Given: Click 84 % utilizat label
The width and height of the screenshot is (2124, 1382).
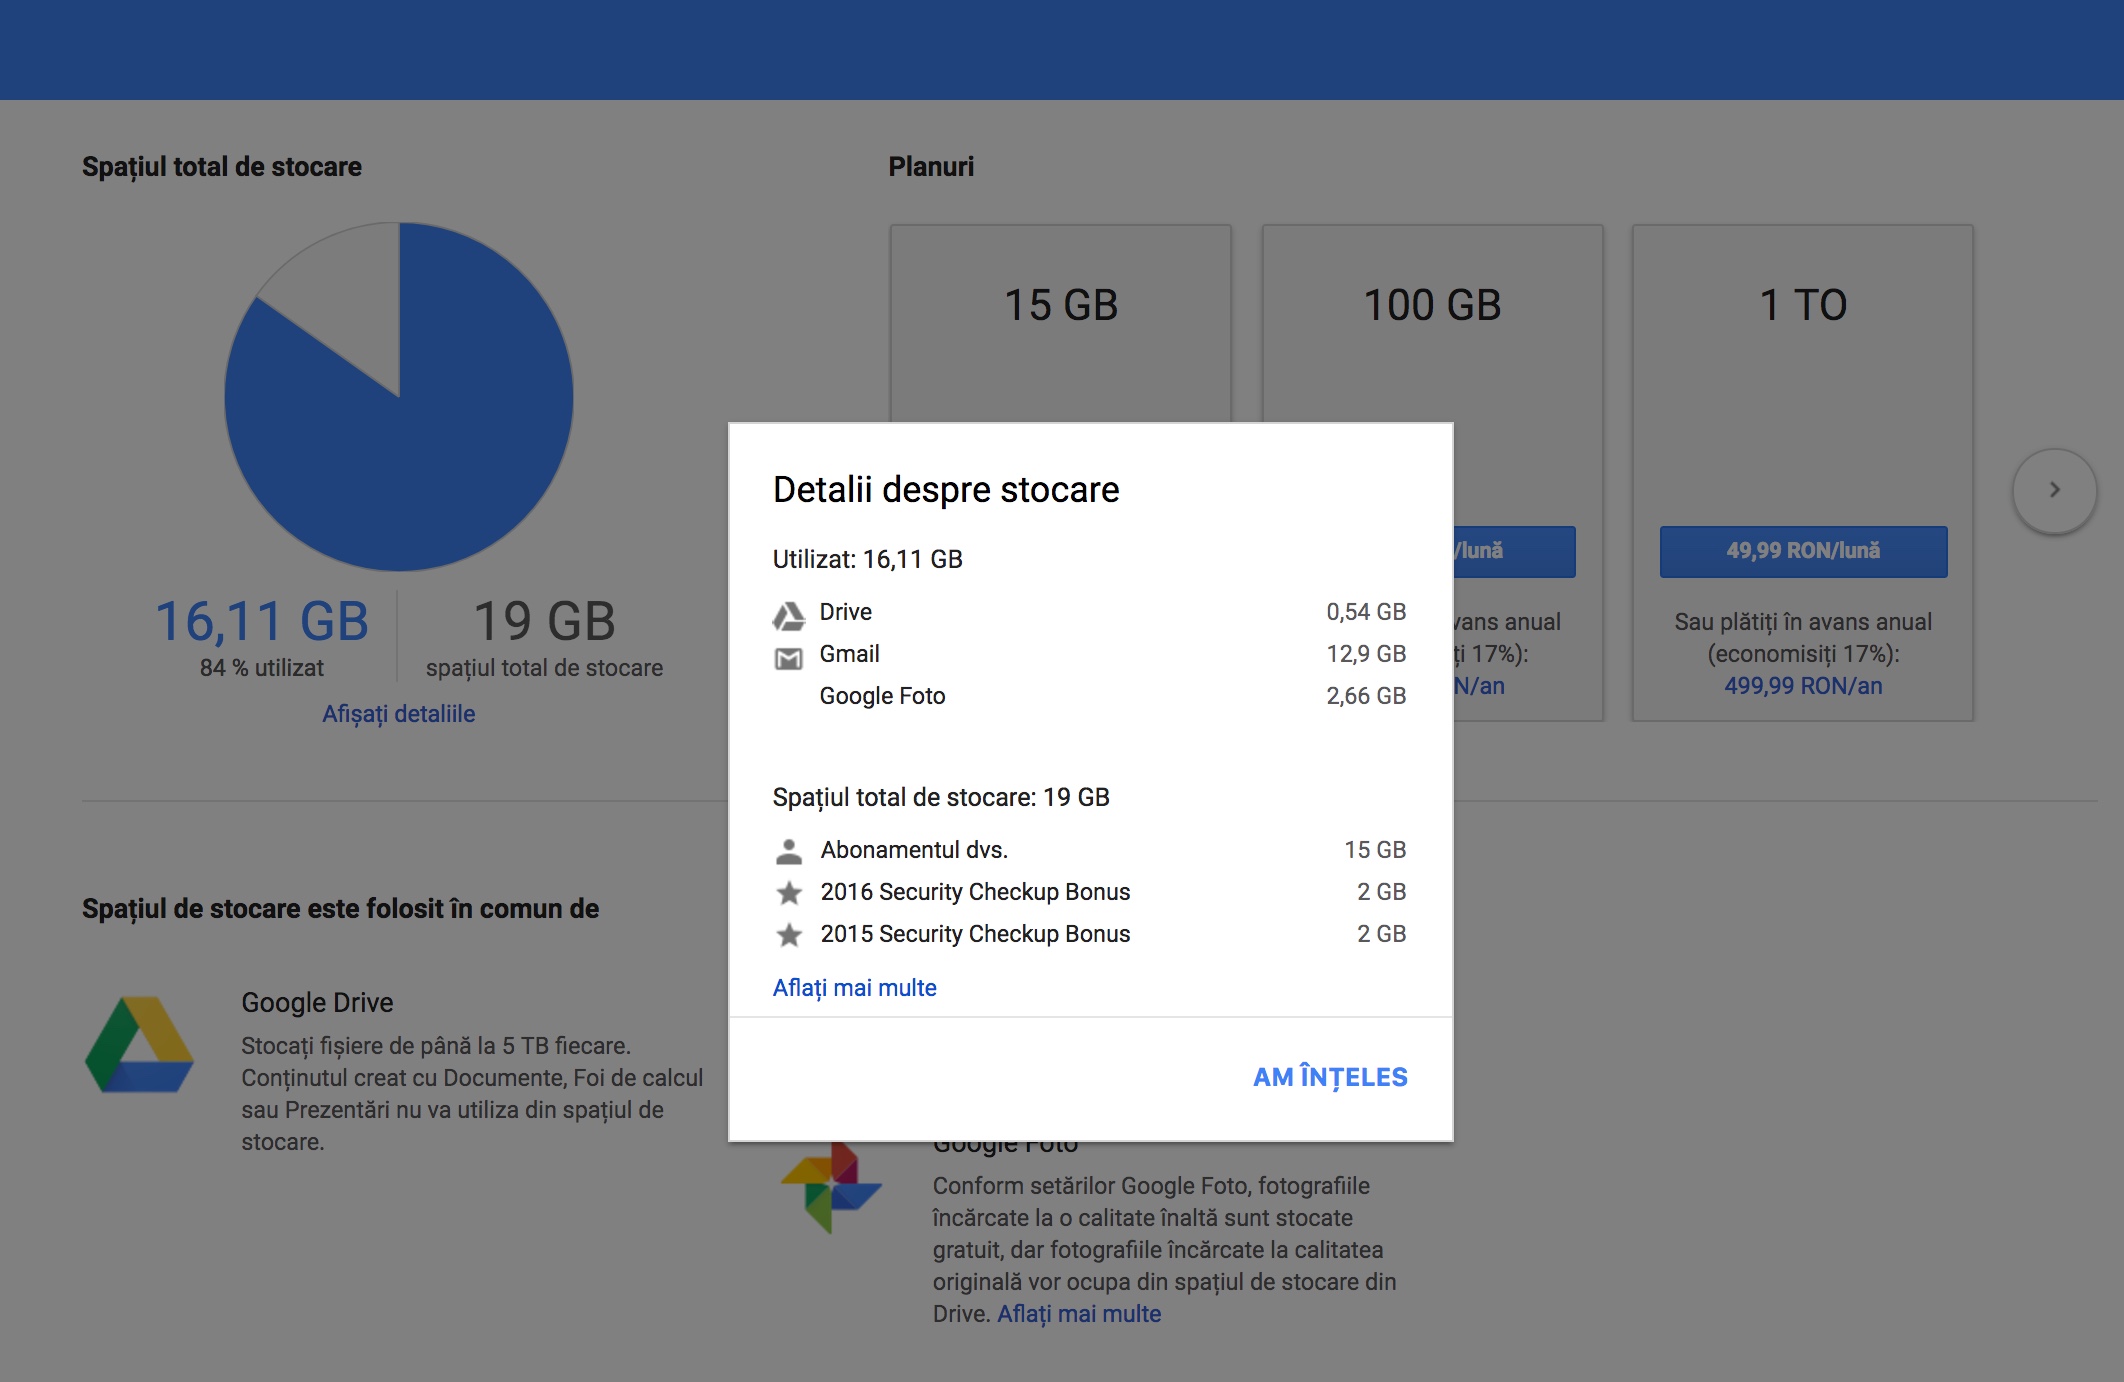Looking at the screenshot, I should (262, 668).
